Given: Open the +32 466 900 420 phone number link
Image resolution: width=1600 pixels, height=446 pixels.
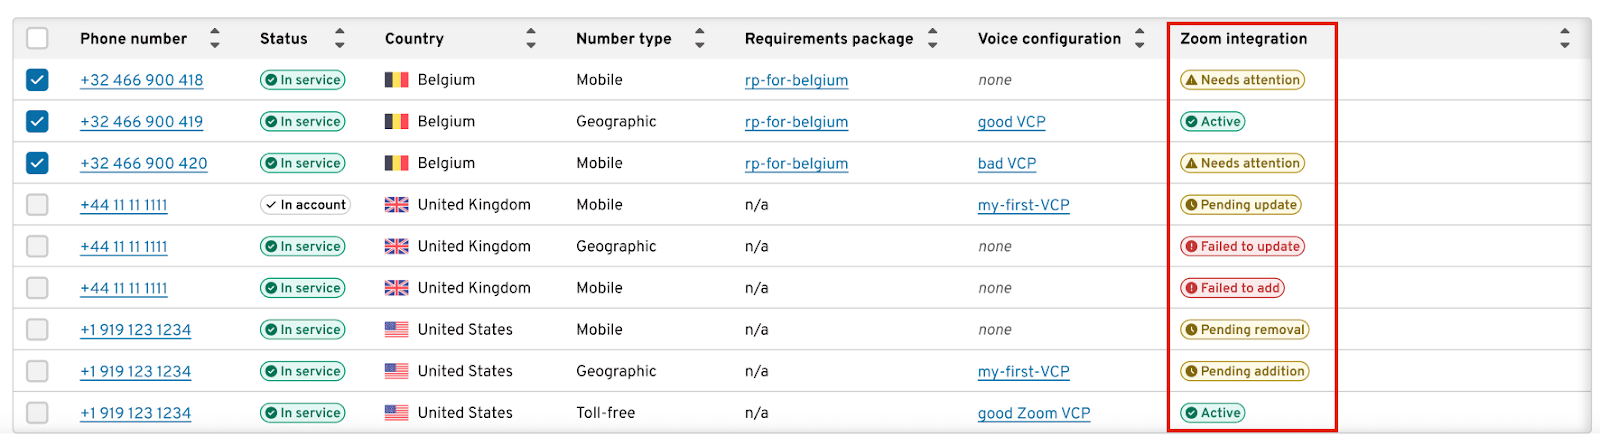Looking at the screenshot, I should [x=144, y=163].
